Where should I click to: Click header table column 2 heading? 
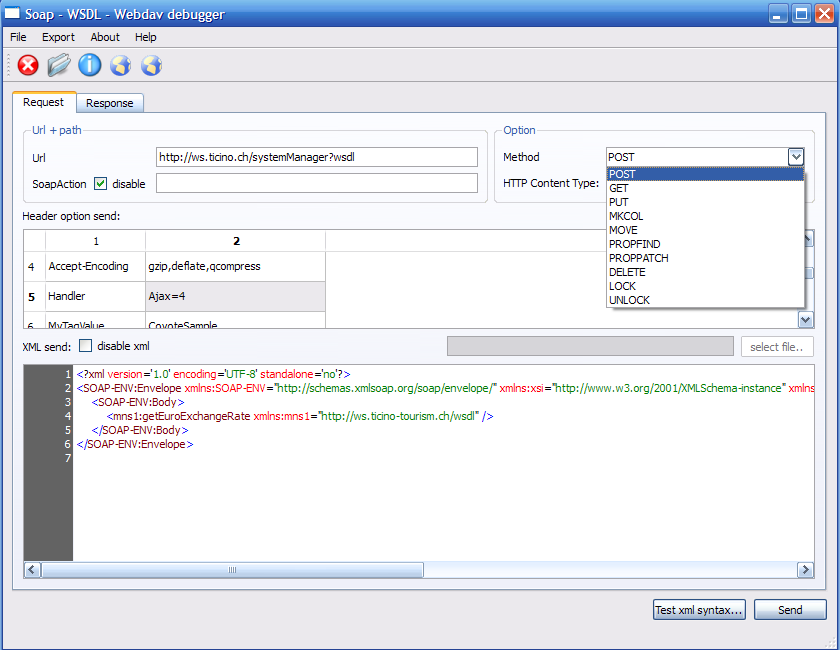coord(235,241)
